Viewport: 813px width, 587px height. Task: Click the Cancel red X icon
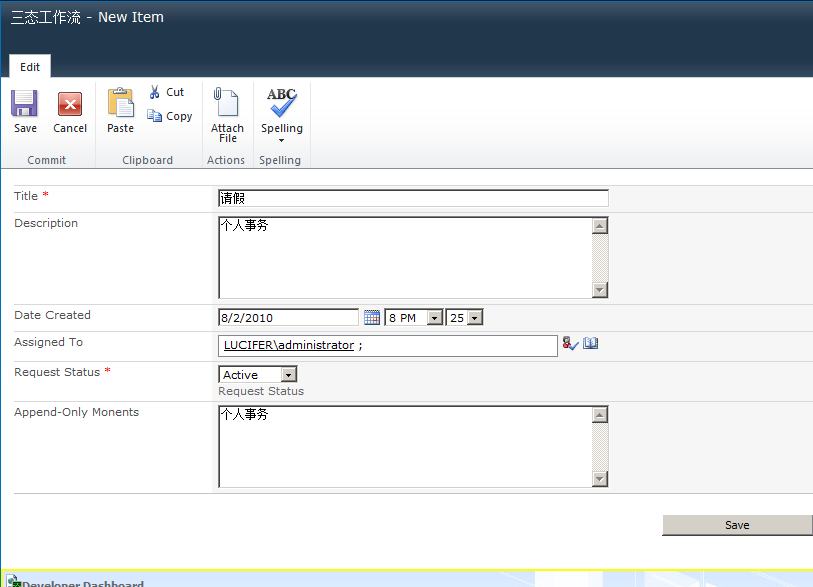click(x=70, y=104)
